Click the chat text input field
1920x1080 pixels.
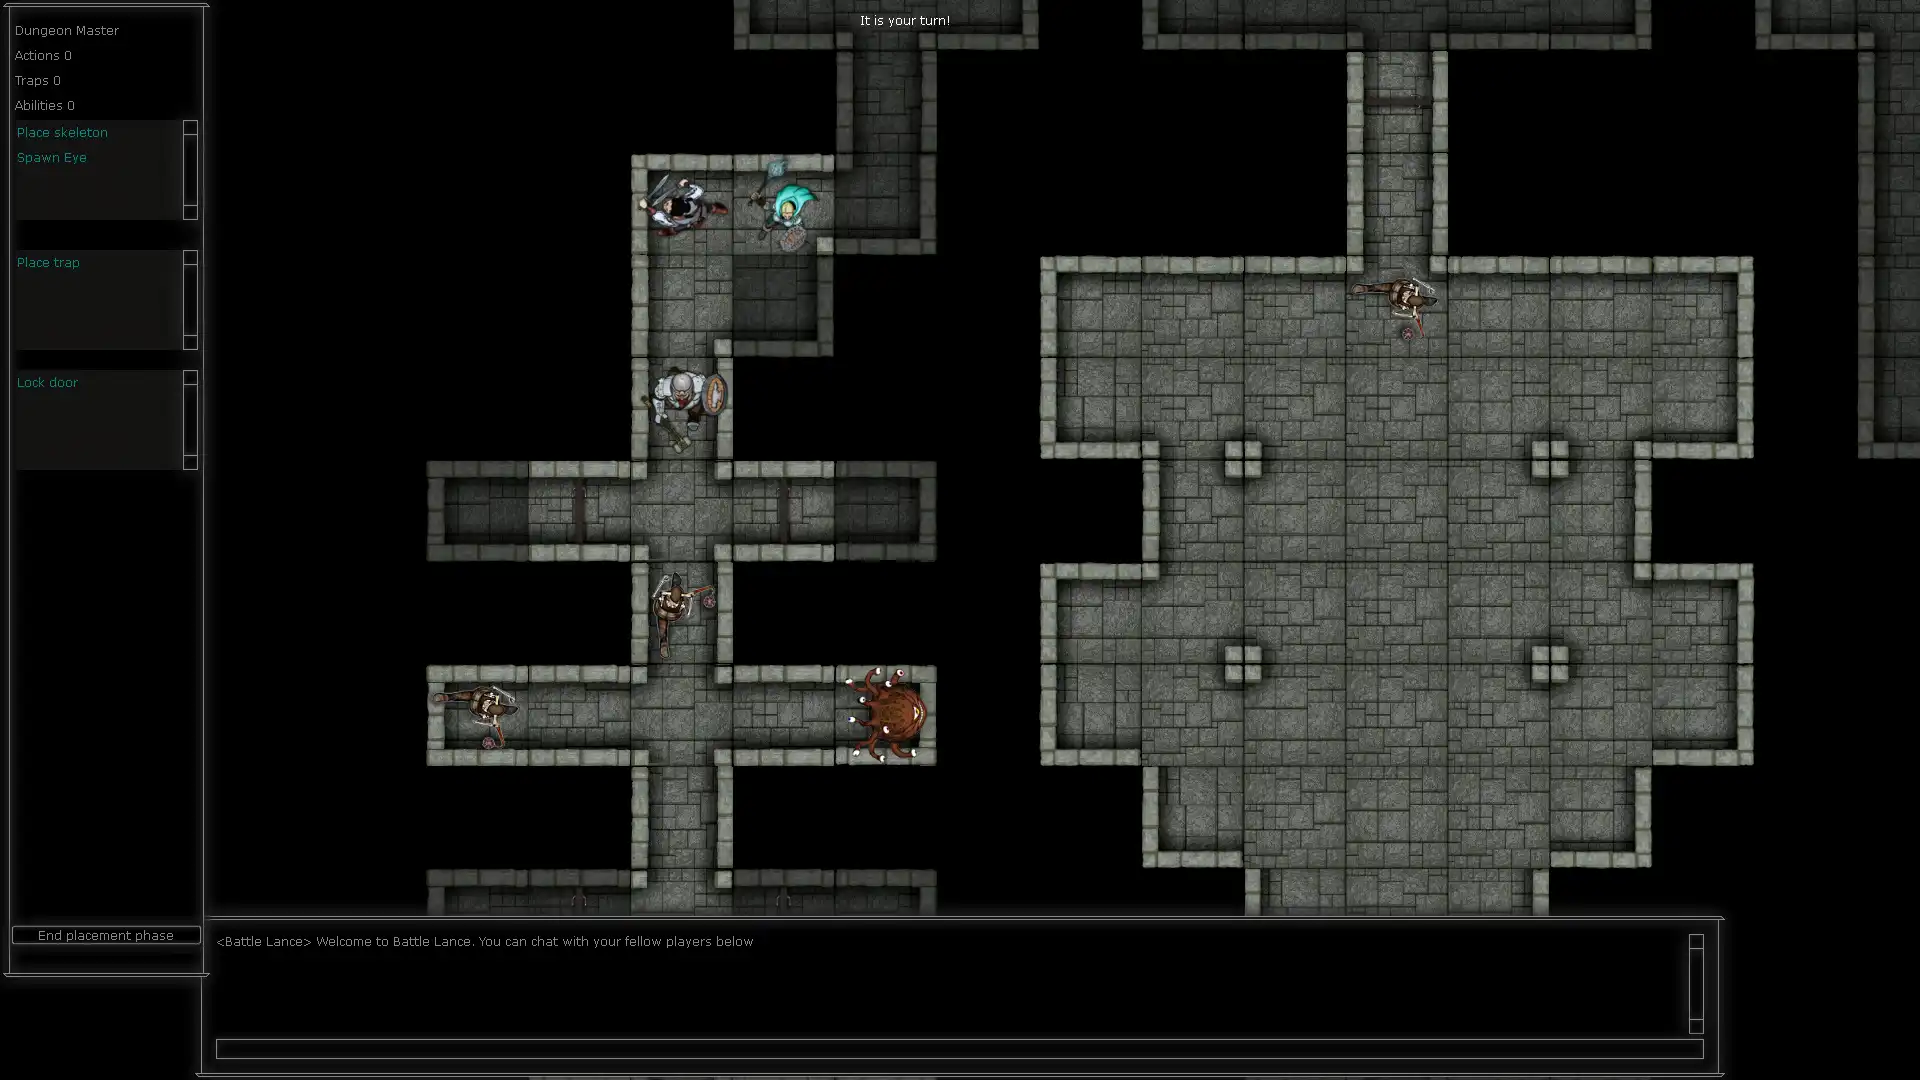(x=959, y=1050)
